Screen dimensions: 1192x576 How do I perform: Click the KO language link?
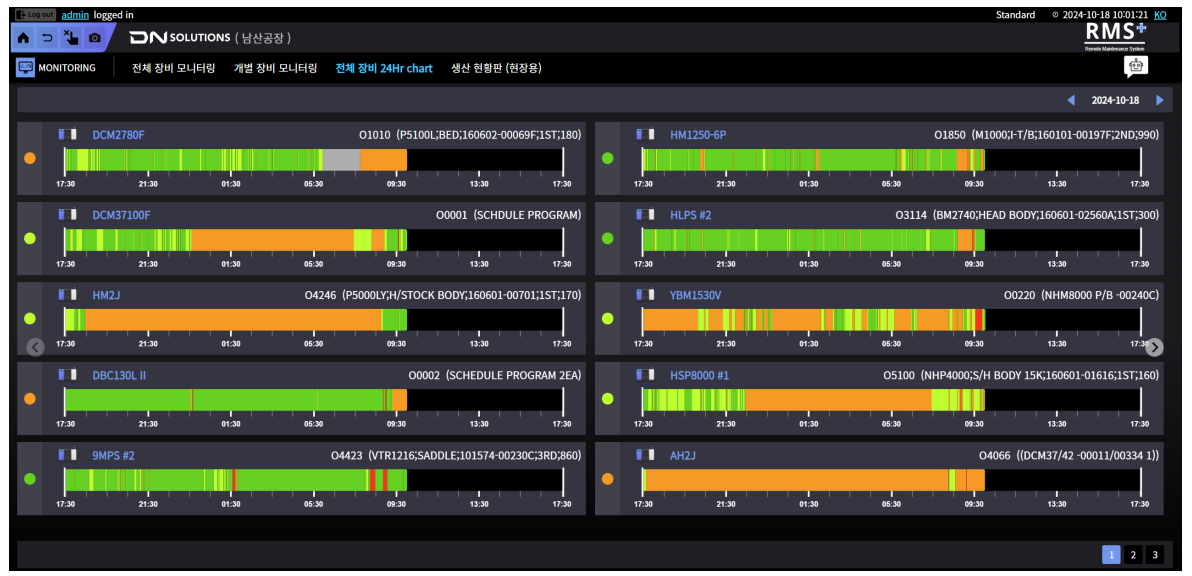click(1160, 15)
